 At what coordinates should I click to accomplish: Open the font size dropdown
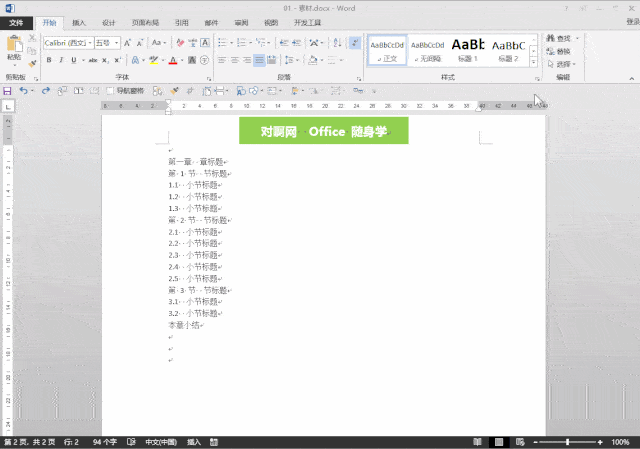(x=117, y=43)
